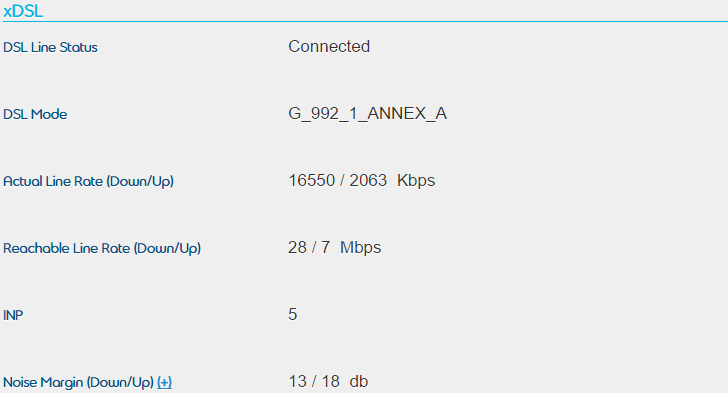This screenshot has height=393, width=728.
Task: Click the 7 reachable upstream value
Action: pyautogui.click(x=325, y=247)
